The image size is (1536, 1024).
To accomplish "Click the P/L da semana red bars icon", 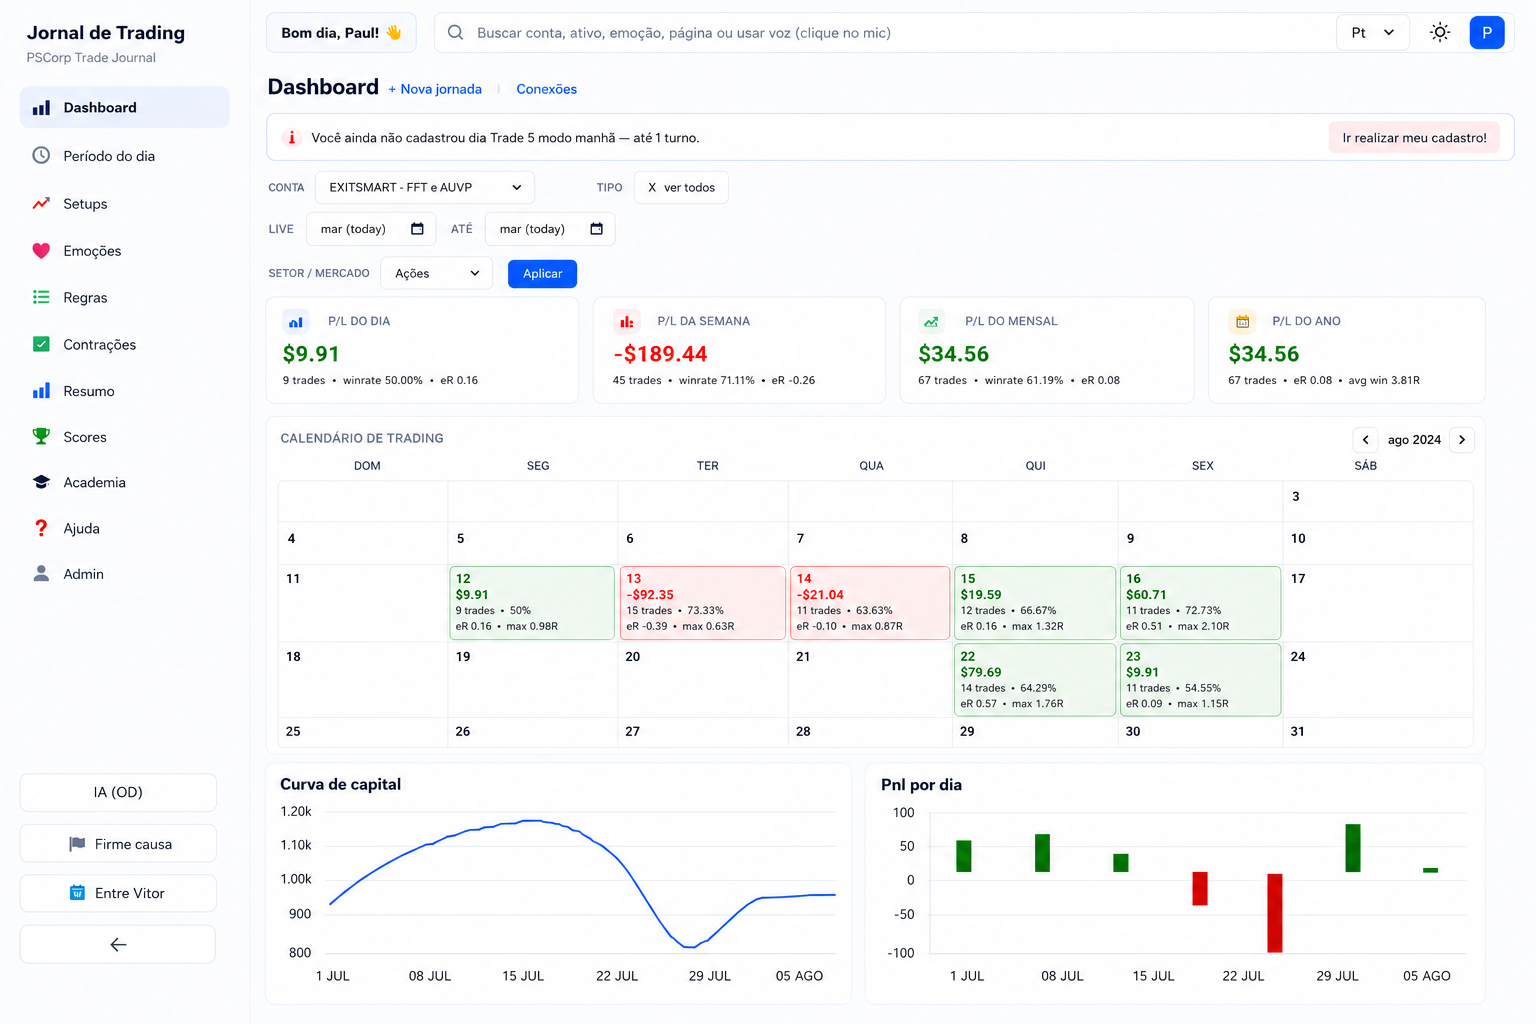I will click(x=626, y=322).
